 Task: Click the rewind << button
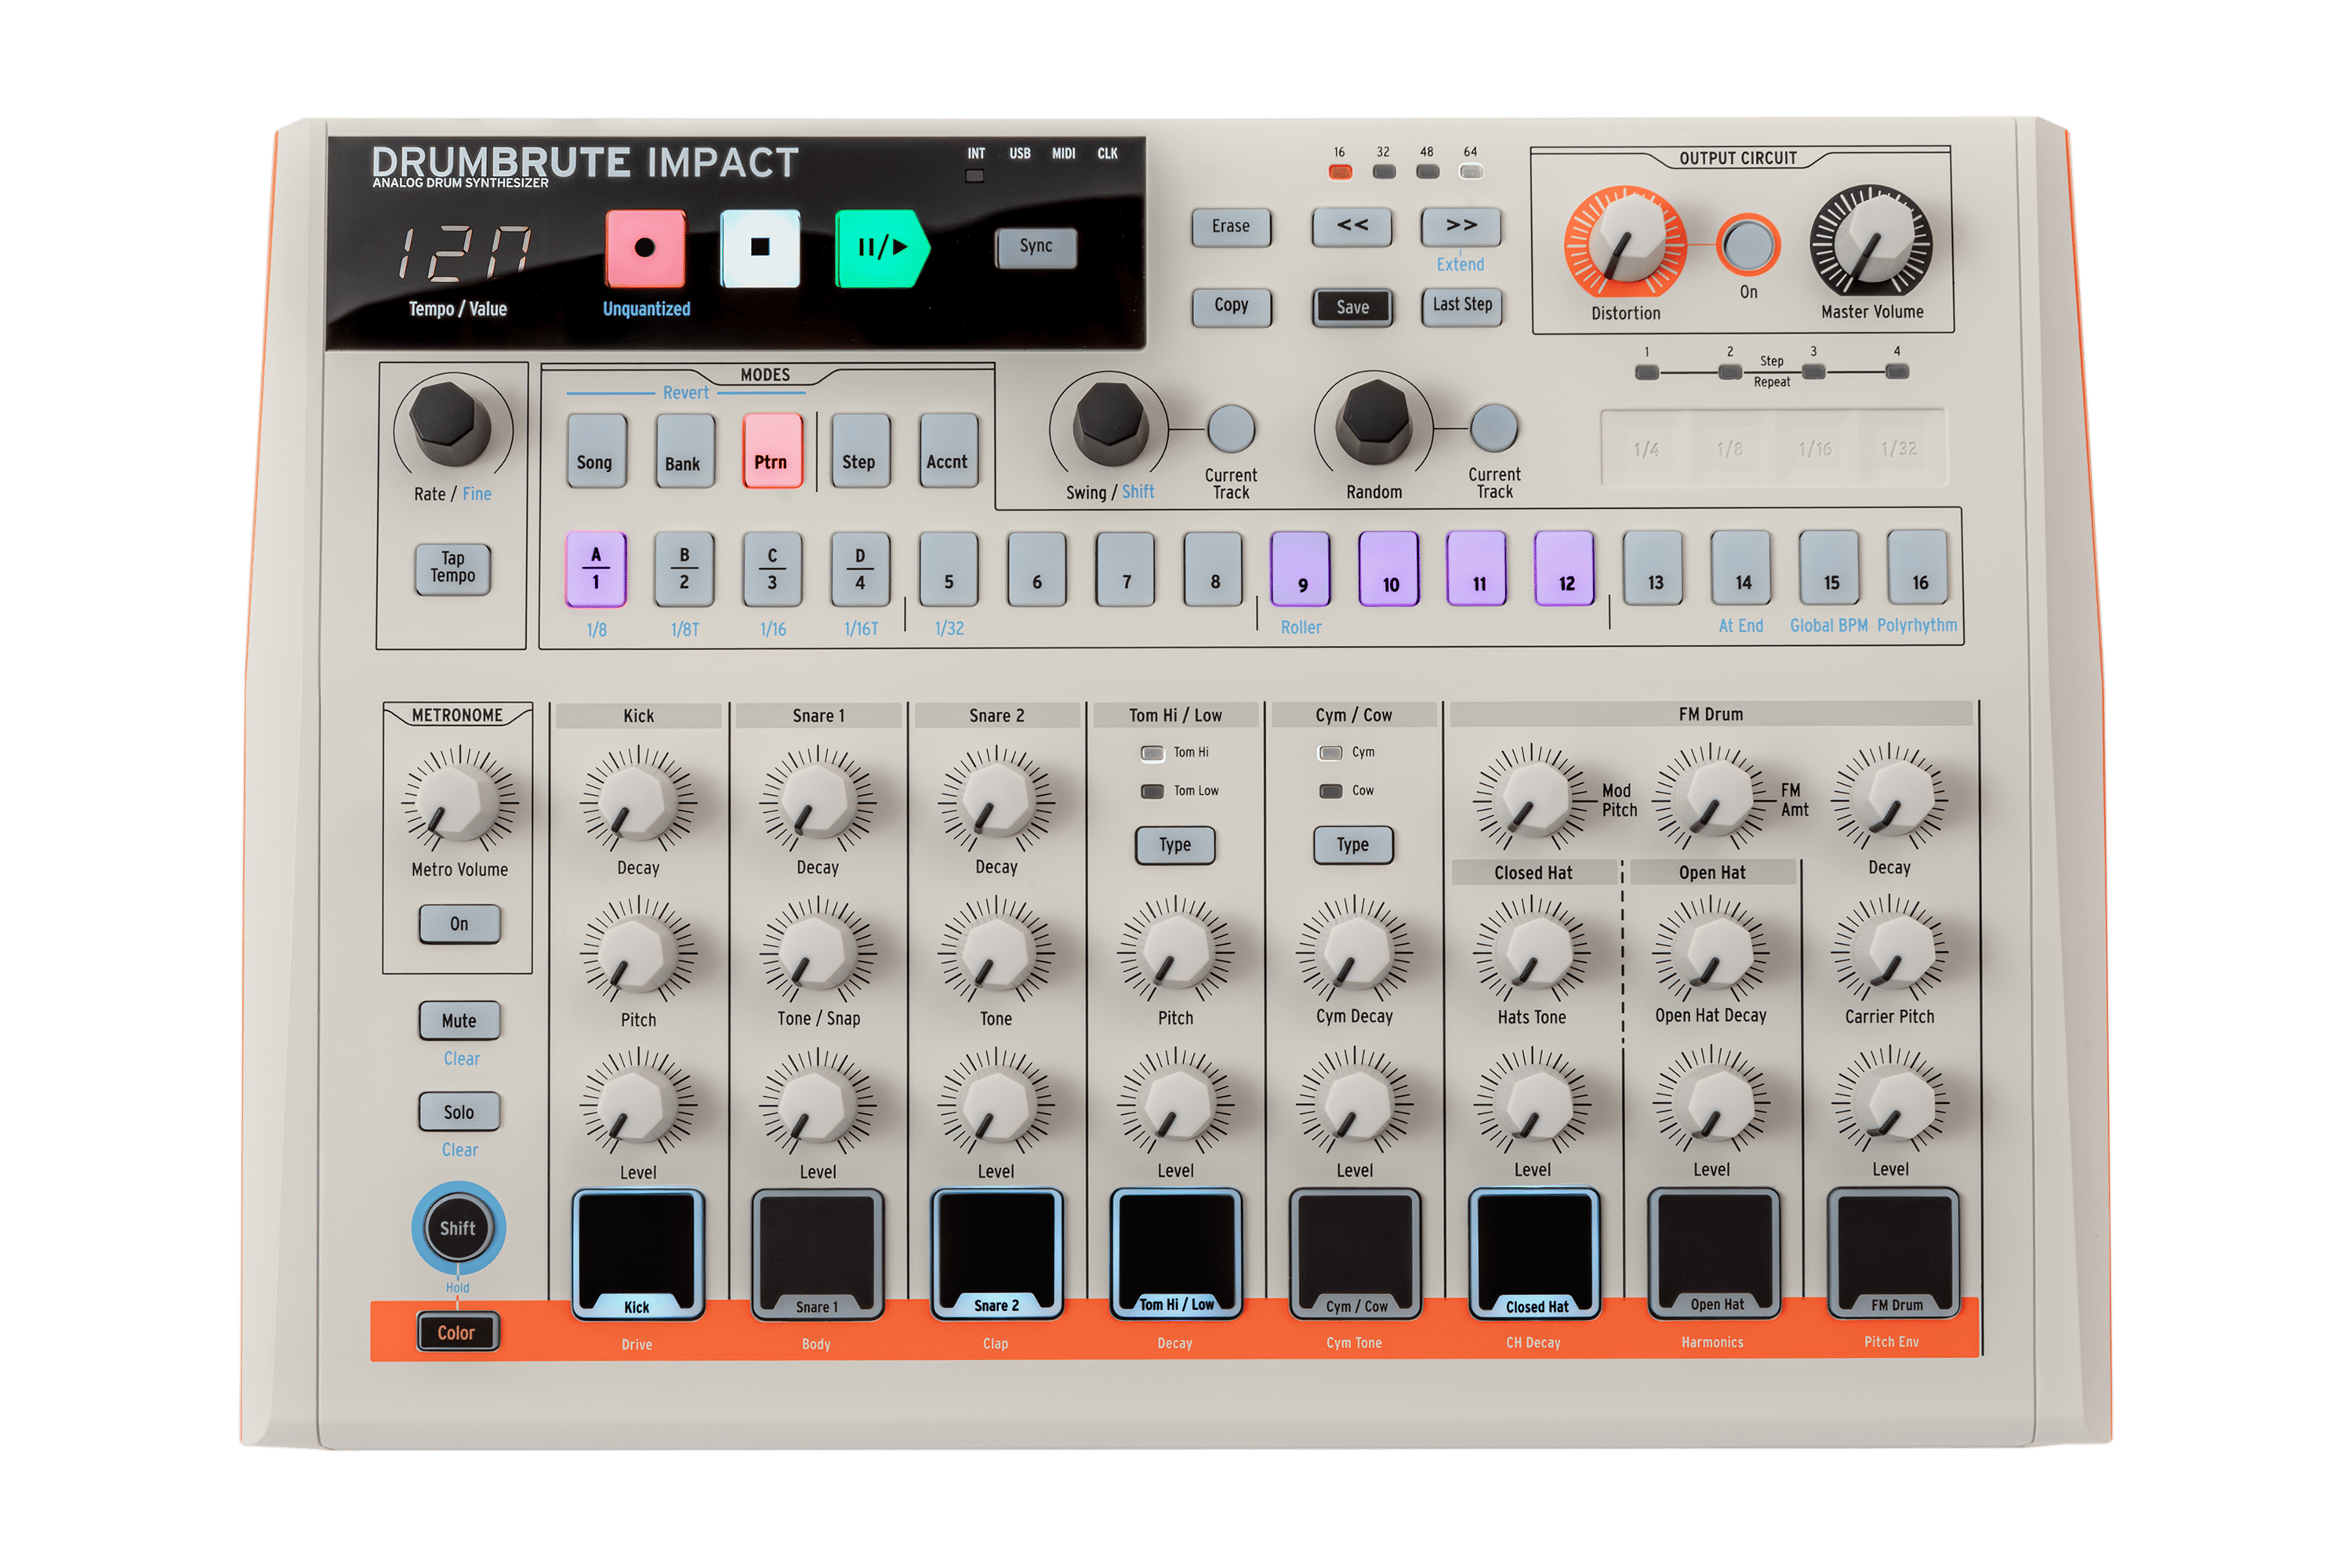1352,226
